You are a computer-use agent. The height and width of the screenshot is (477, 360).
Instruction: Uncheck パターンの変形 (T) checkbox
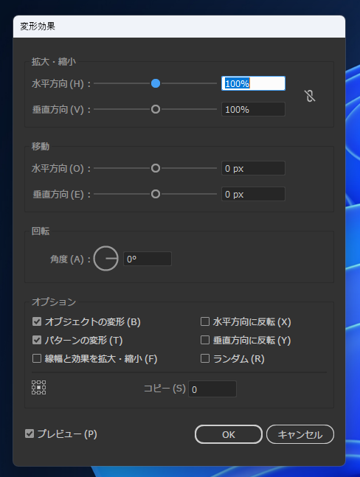(36, 340)
